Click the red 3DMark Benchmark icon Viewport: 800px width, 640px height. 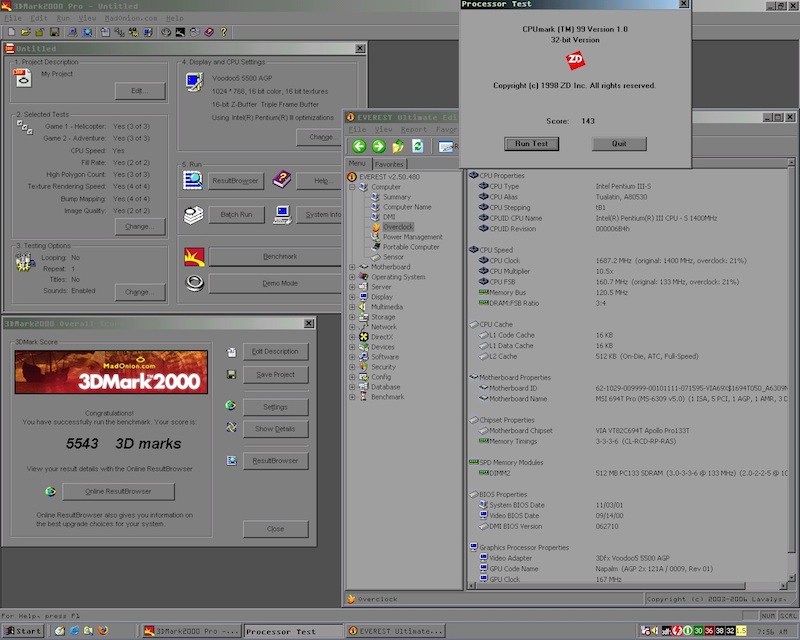pyautogui.click(x=194, y=257)
